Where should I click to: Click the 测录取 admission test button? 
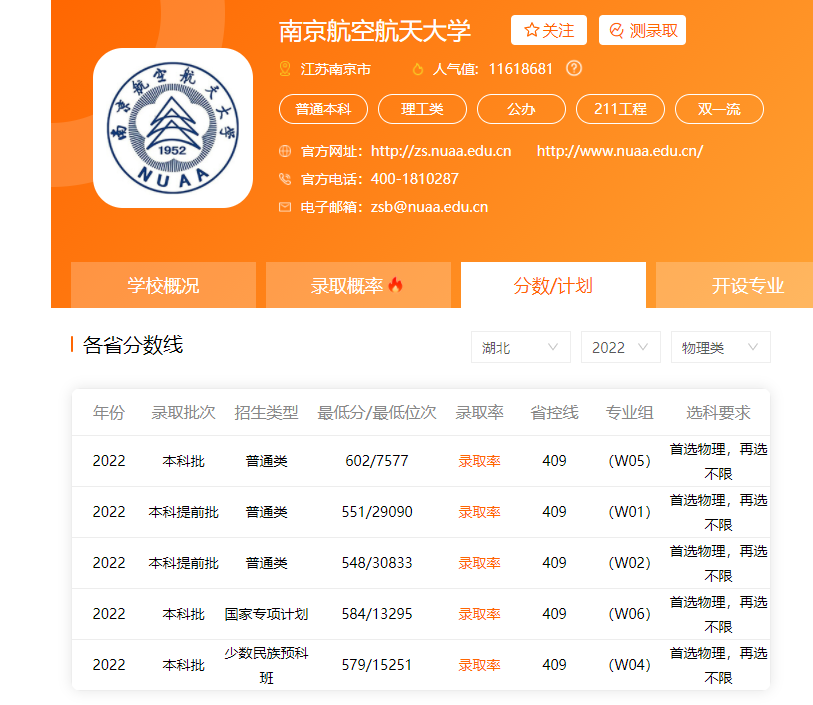642,31
